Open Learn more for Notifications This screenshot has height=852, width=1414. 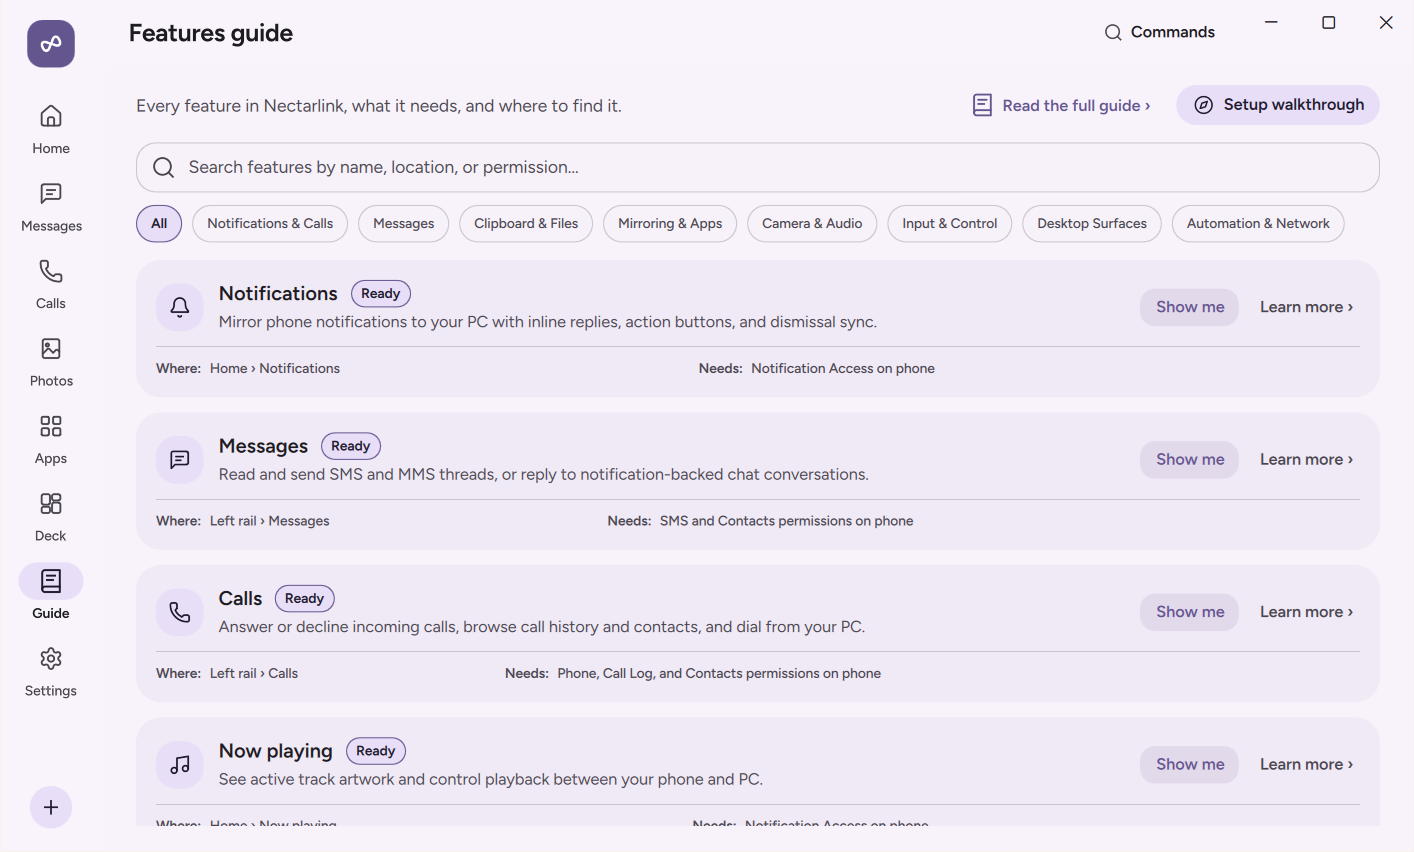pyautogui.click(x=1306, y=307)
